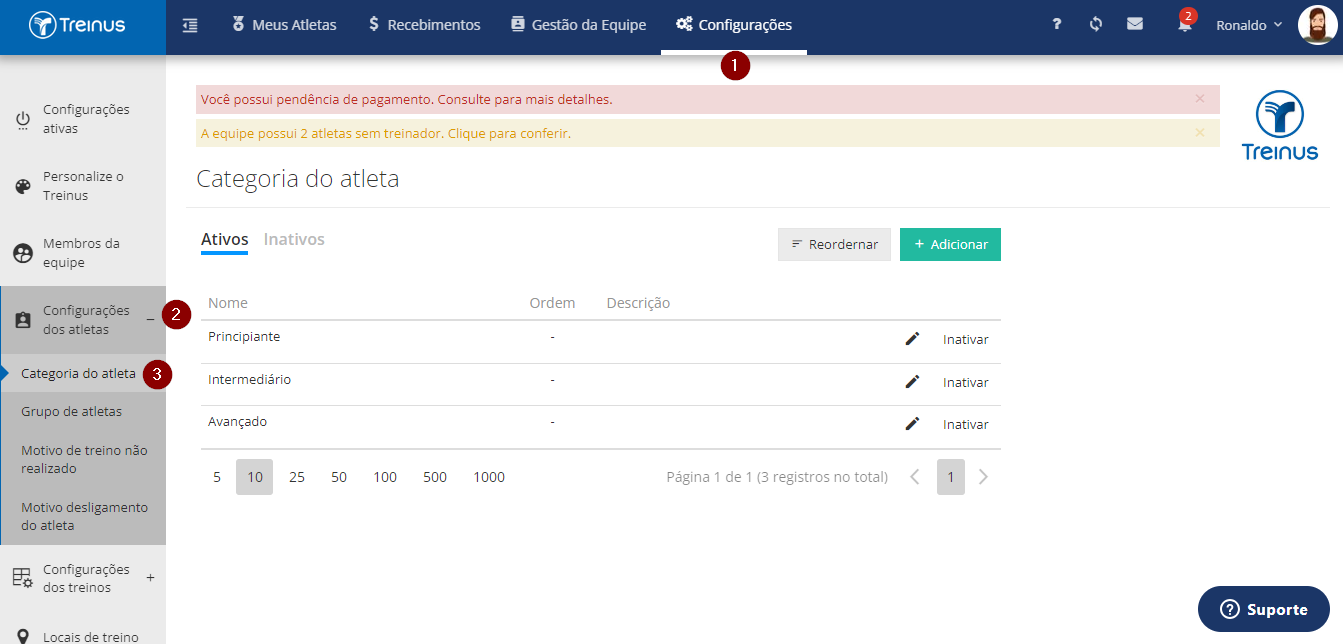The height and width of the screenshot is (644, 1343).
Task: Open Membros da equipe in sidebar
Action: pos(83,253)
